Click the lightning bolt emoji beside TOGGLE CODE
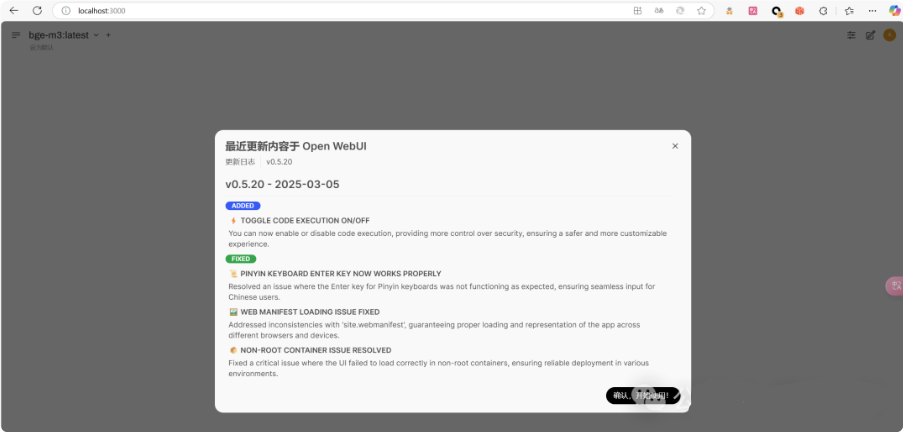The image size is (903, 432). tap(233, 221)
